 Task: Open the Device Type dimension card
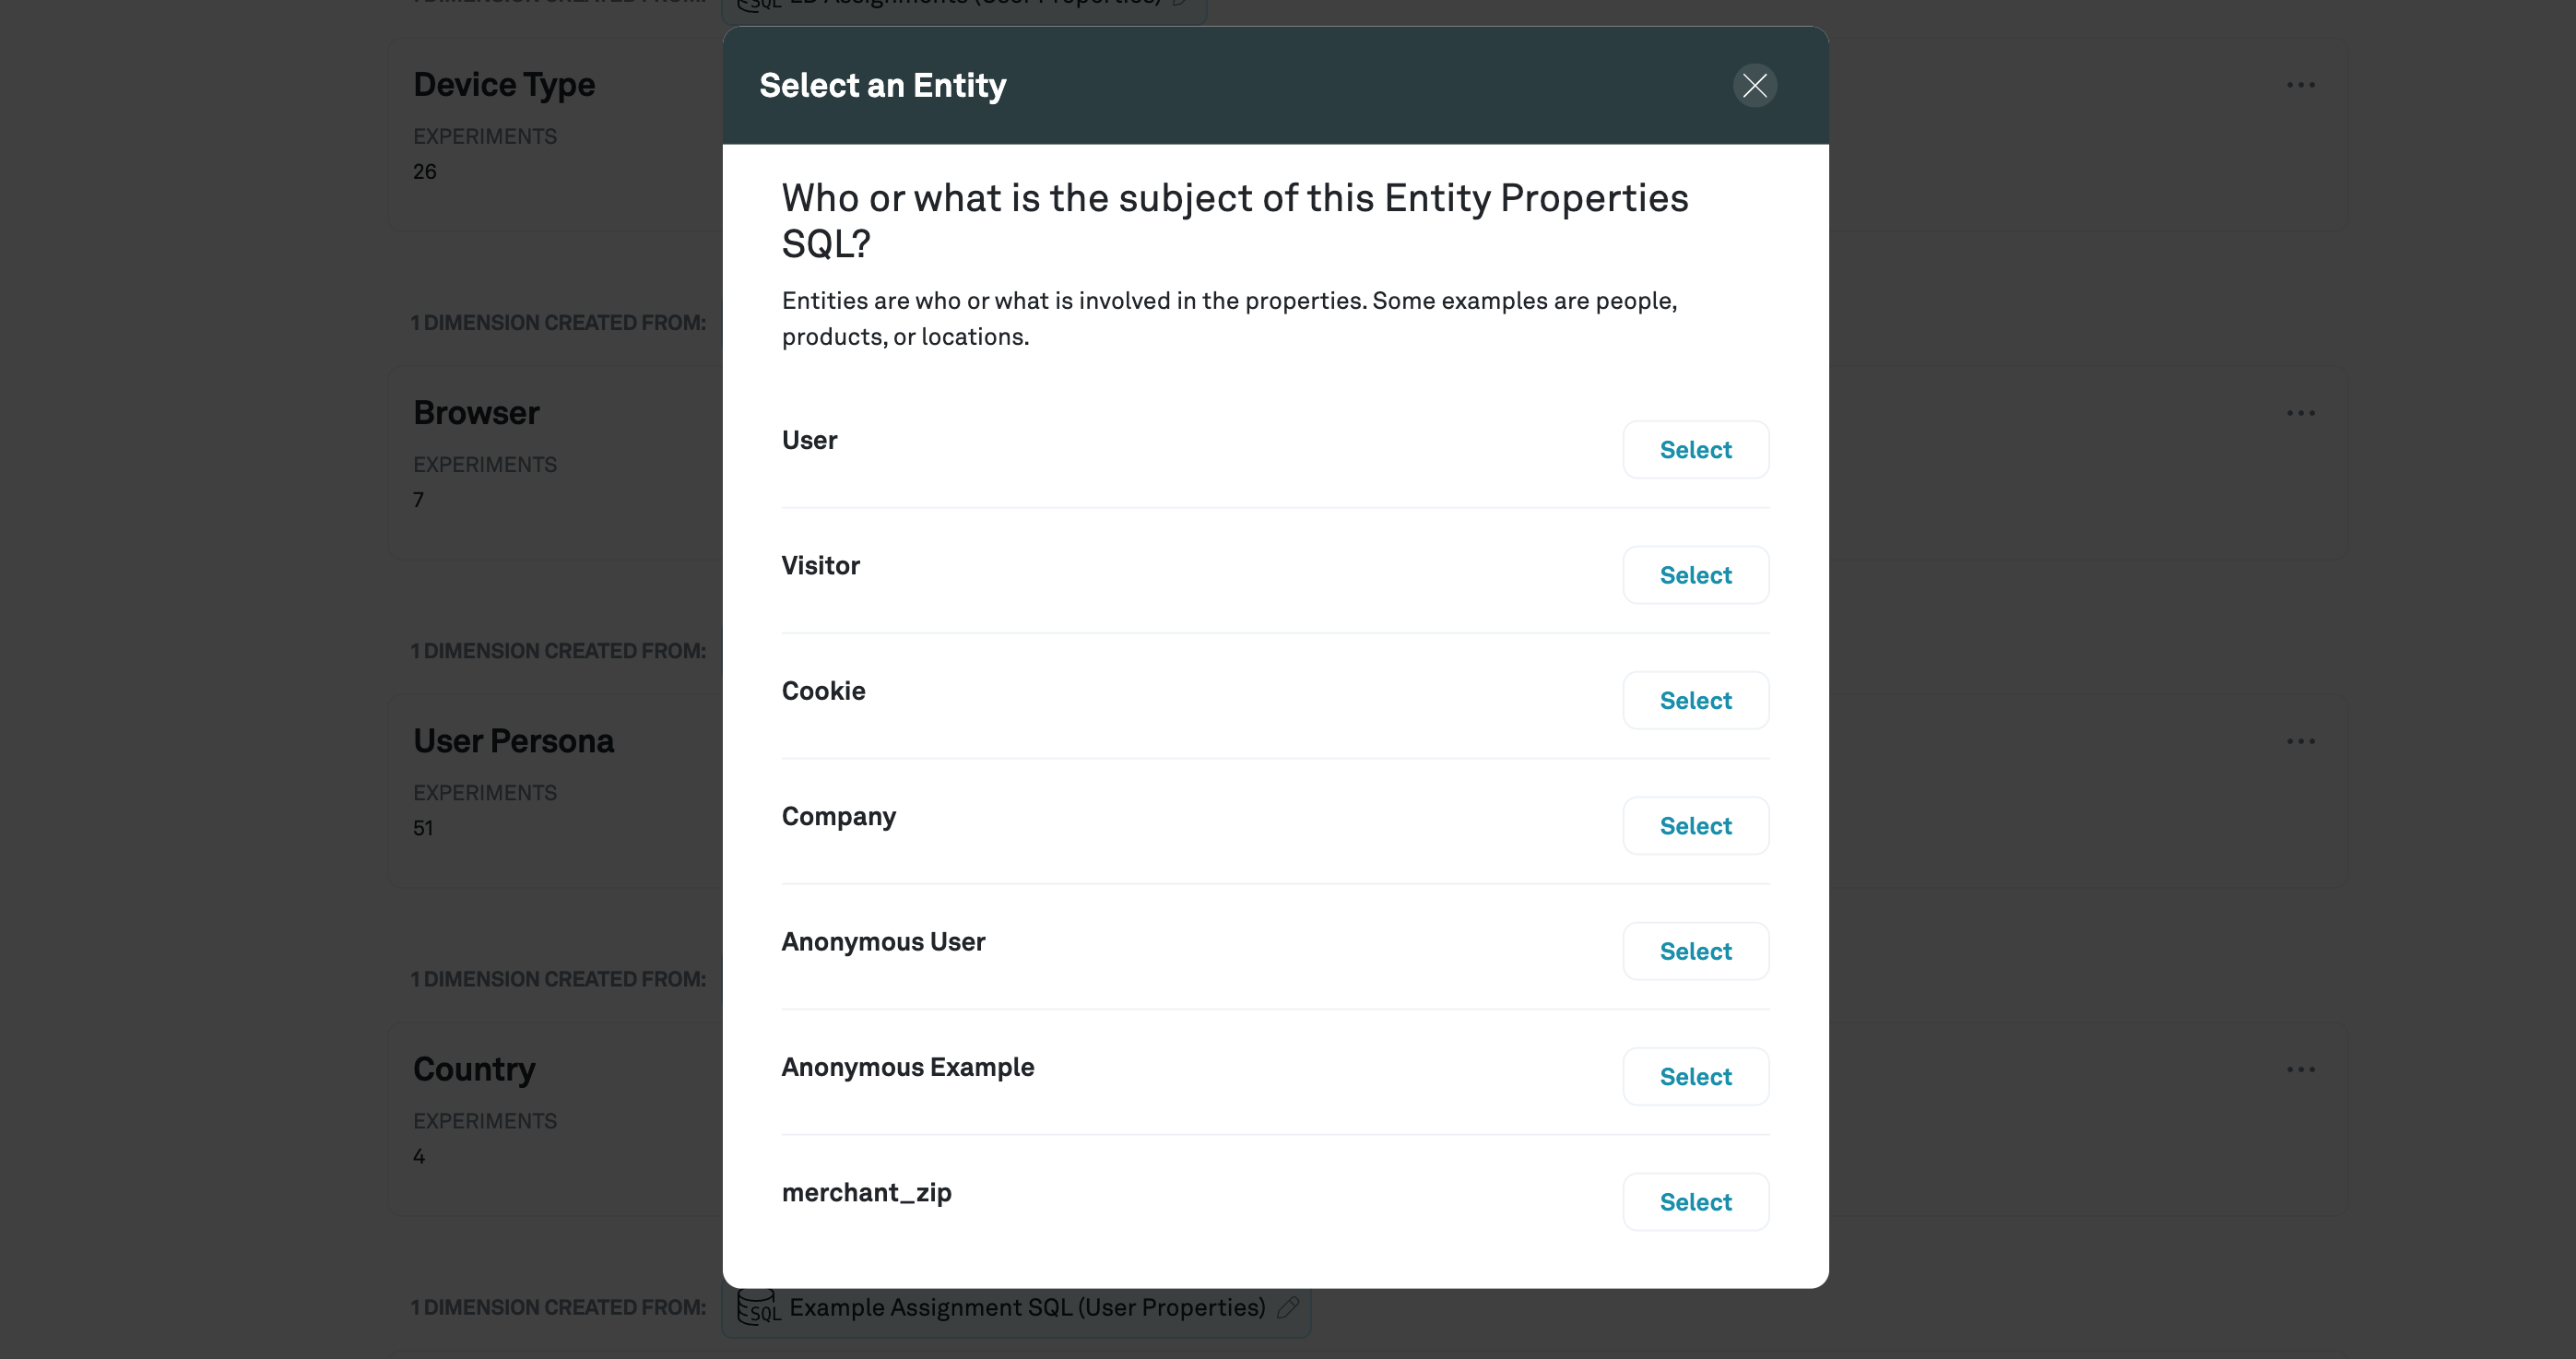[x=504, y=85]
